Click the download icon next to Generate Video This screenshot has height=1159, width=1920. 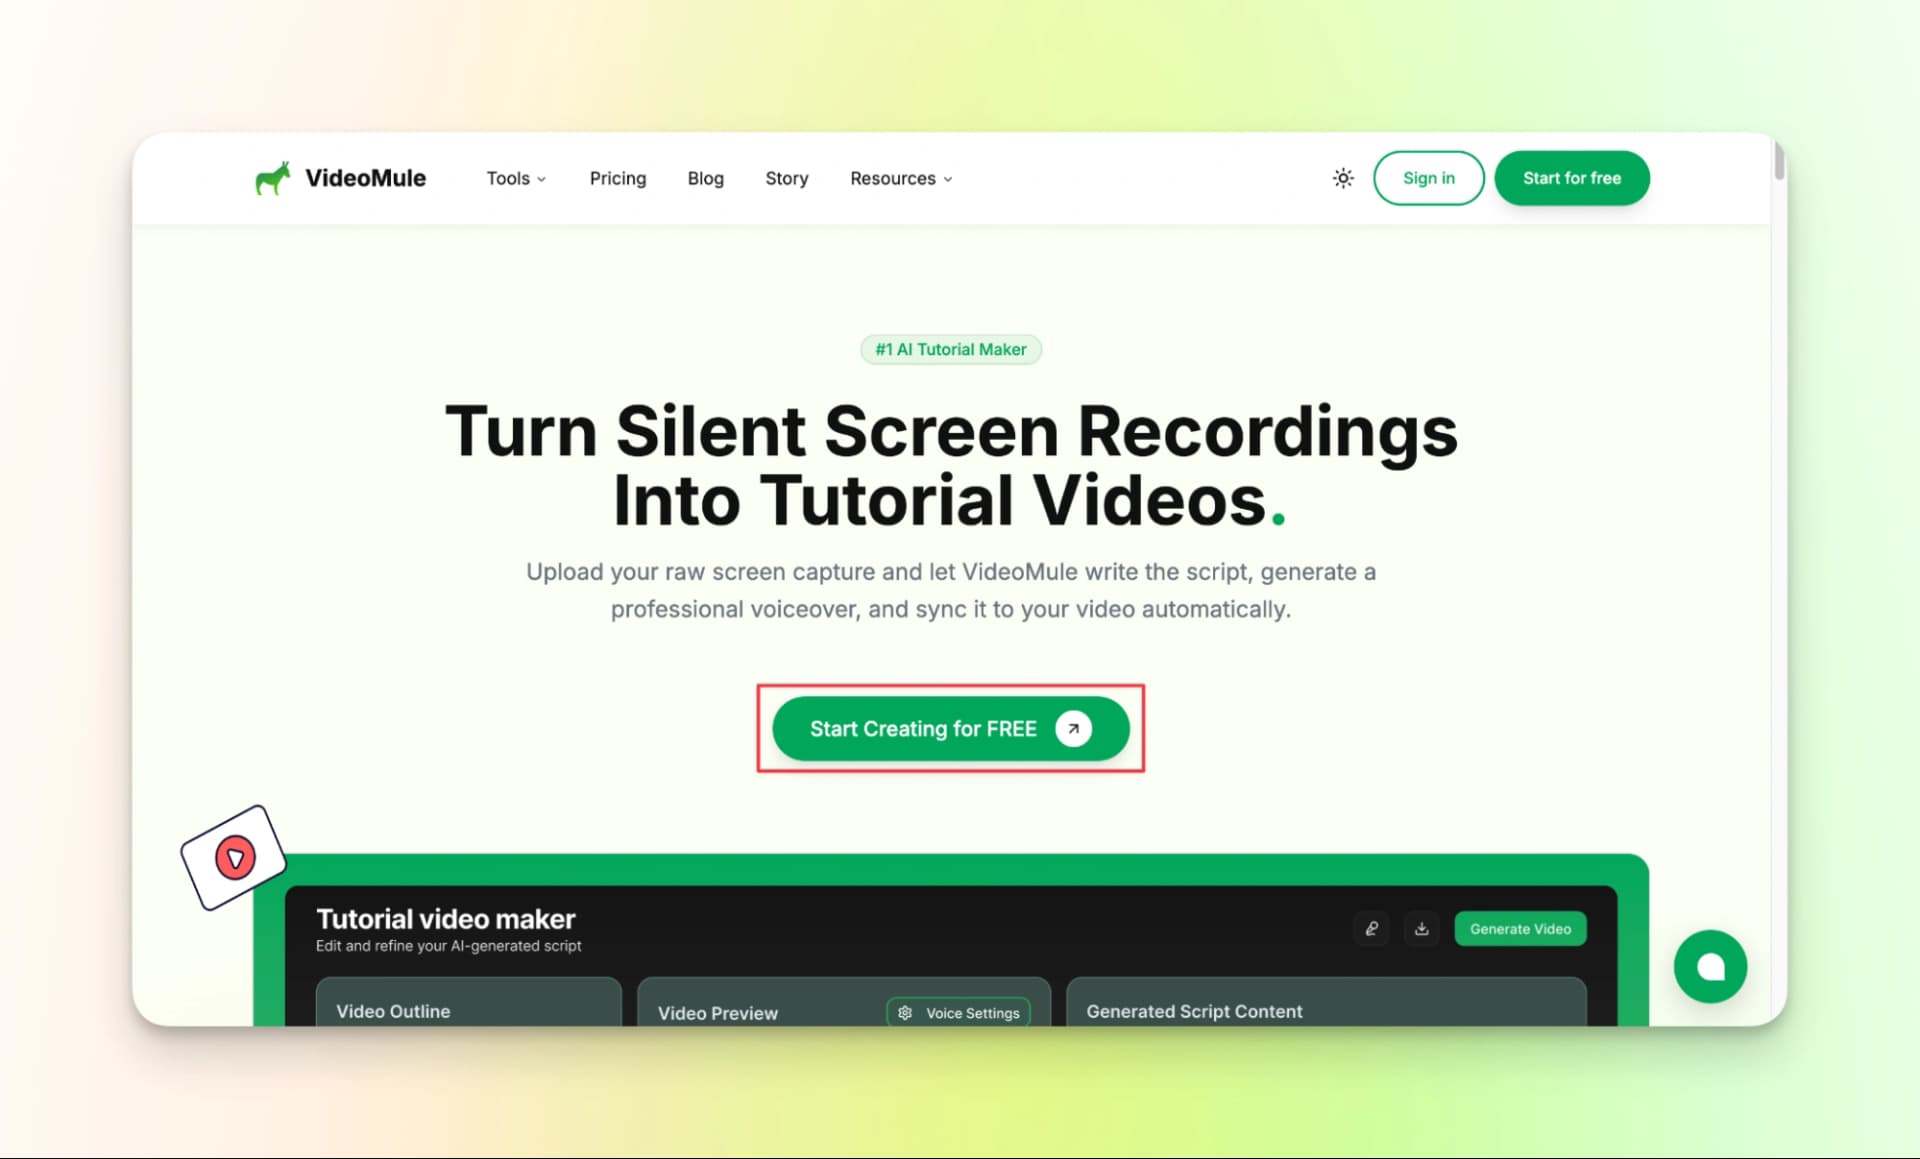(1421, 928)
